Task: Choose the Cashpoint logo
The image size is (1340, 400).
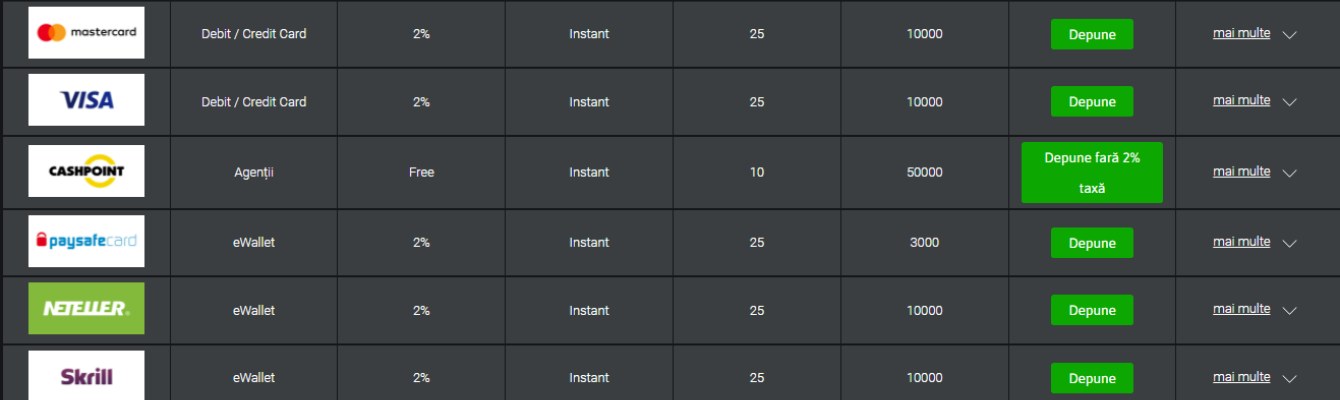Action: pos(86,171)
